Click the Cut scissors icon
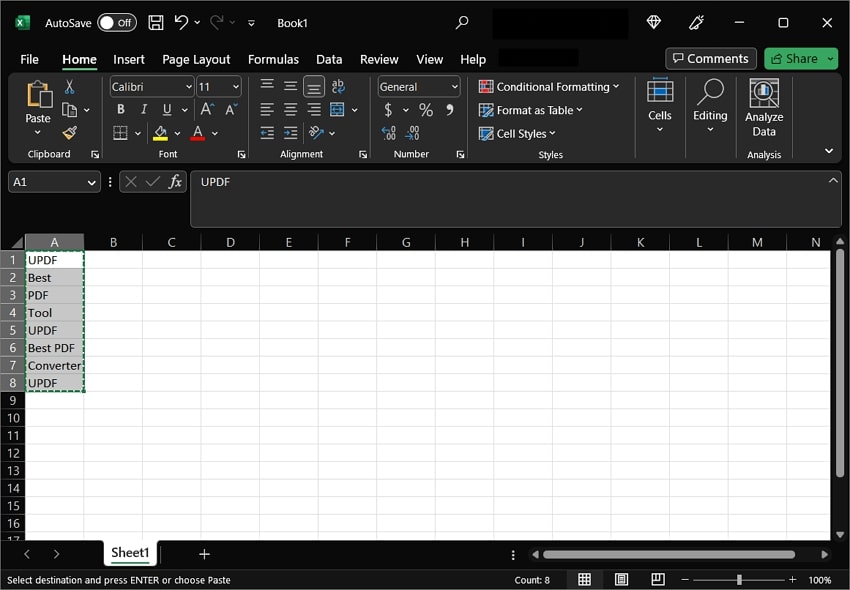Image resolution: width=850 pixels, height=590 pixels. [69, 87]
